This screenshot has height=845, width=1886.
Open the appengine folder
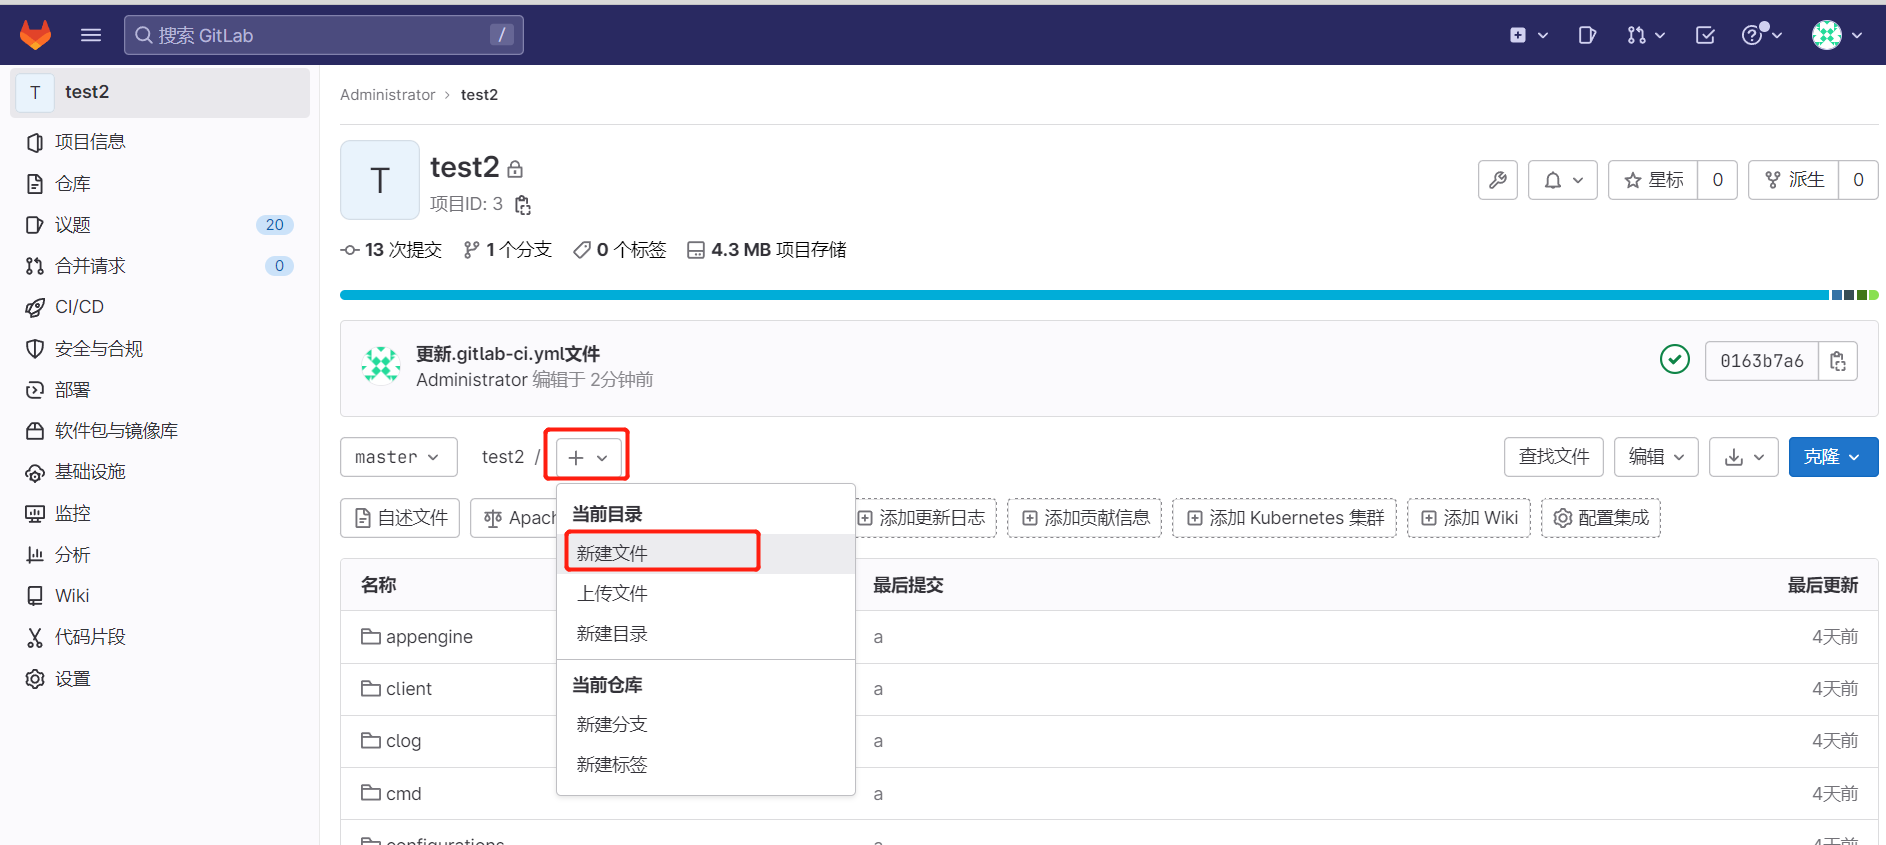tap(429, 637)
